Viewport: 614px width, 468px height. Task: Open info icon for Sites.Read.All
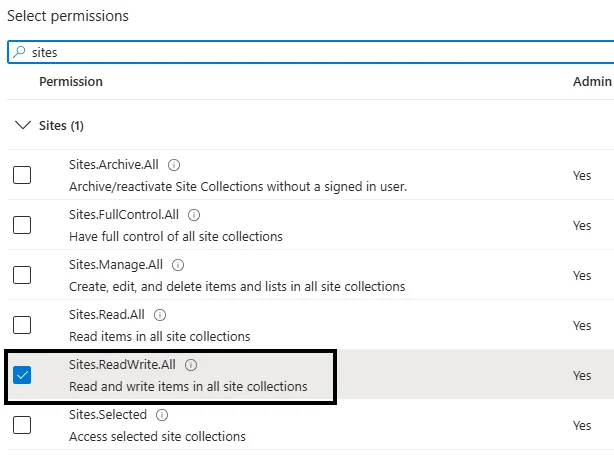(x=160, y=315)
